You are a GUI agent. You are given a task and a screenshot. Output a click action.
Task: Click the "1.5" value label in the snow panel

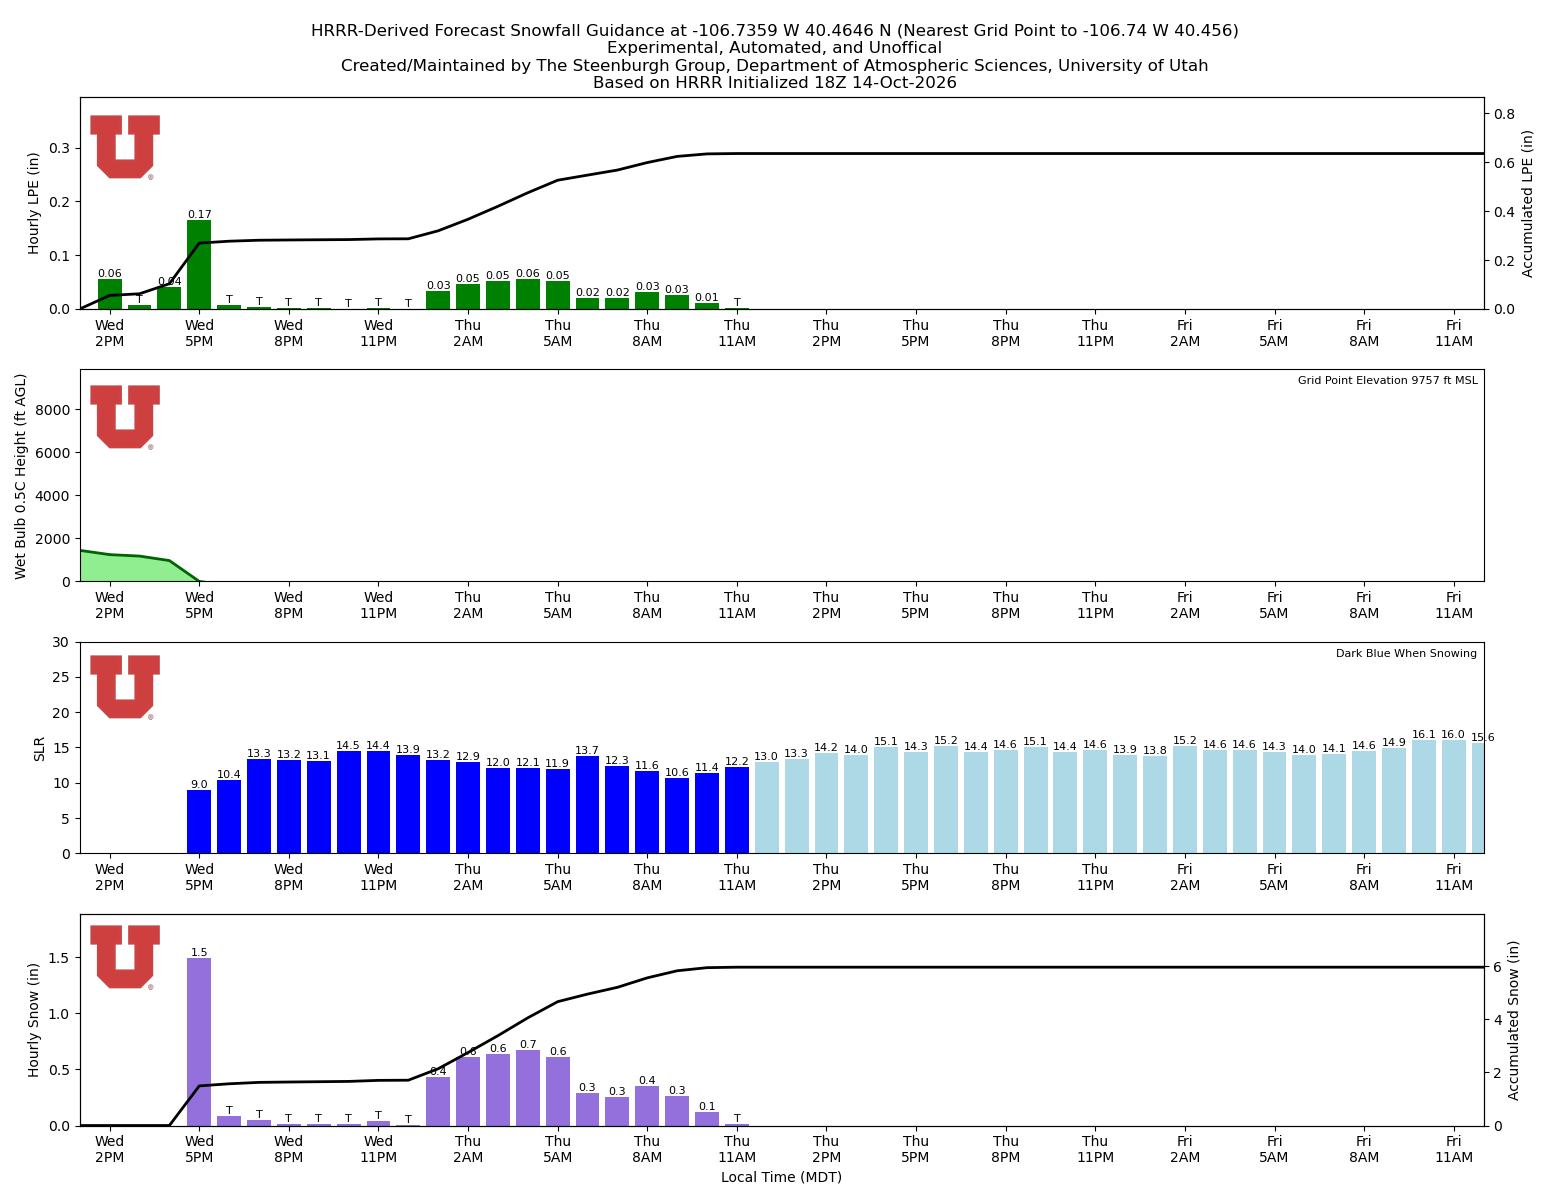pyautogui.click(x=199, y=952)
